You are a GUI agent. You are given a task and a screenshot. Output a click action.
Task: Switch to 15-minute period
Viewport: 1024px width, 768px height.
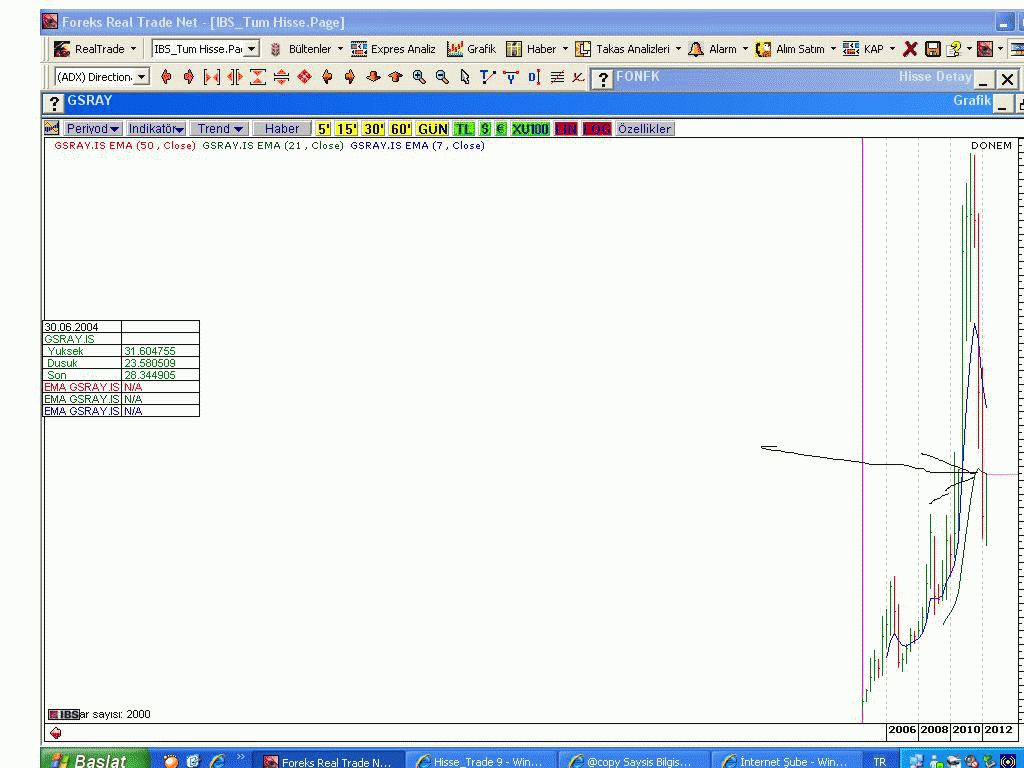(x=346, y=129)
